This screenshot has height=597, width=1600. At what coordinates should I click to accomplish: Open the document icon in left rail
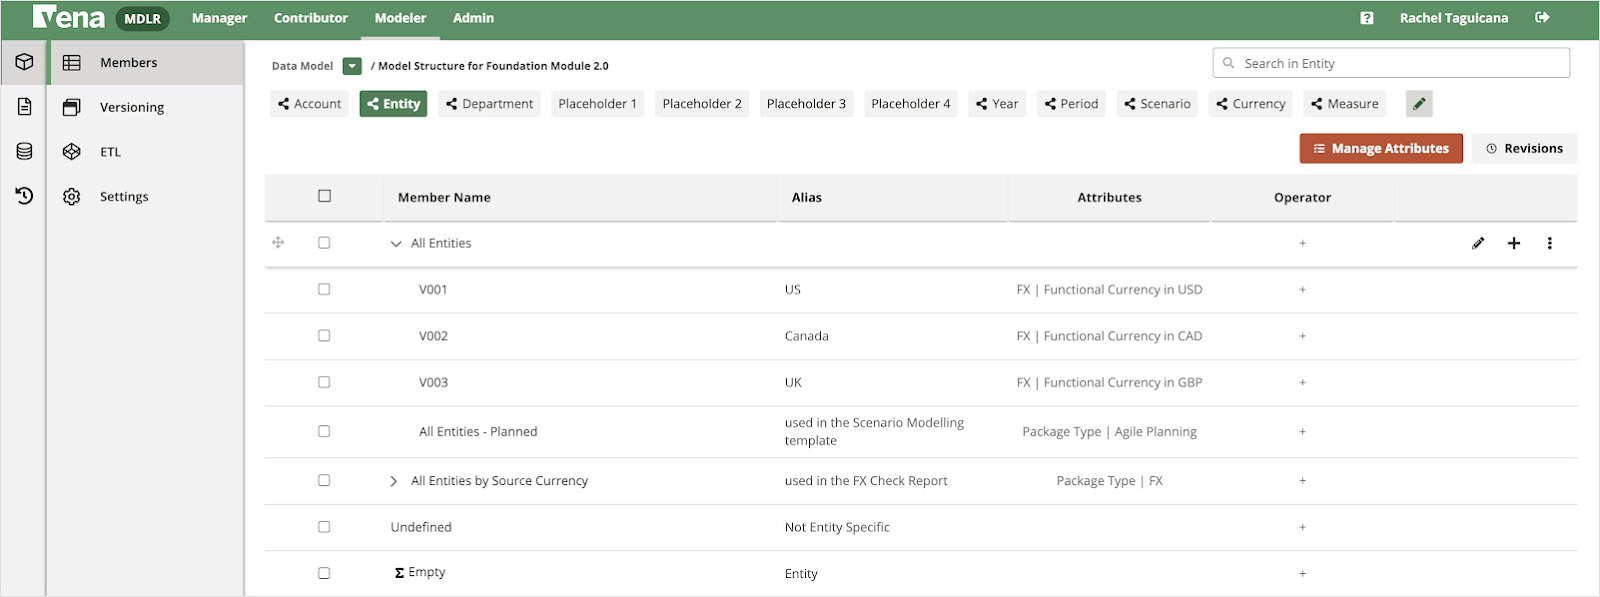click(x=24, y=107)
